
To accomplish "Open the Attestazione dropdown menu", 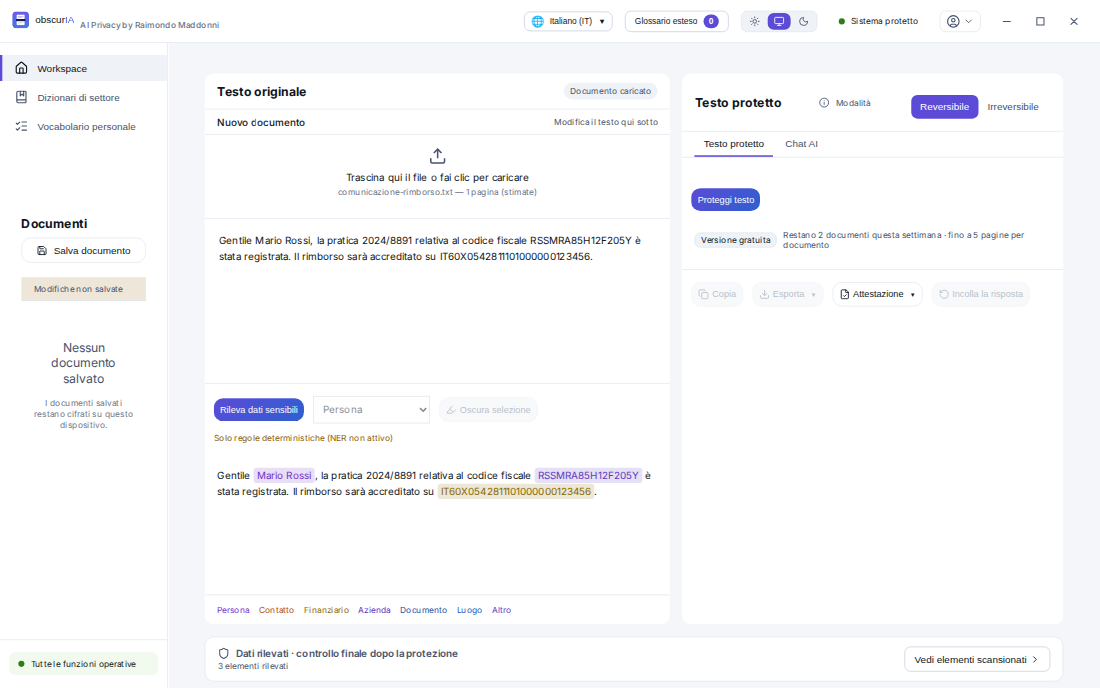I will (877, 295).
